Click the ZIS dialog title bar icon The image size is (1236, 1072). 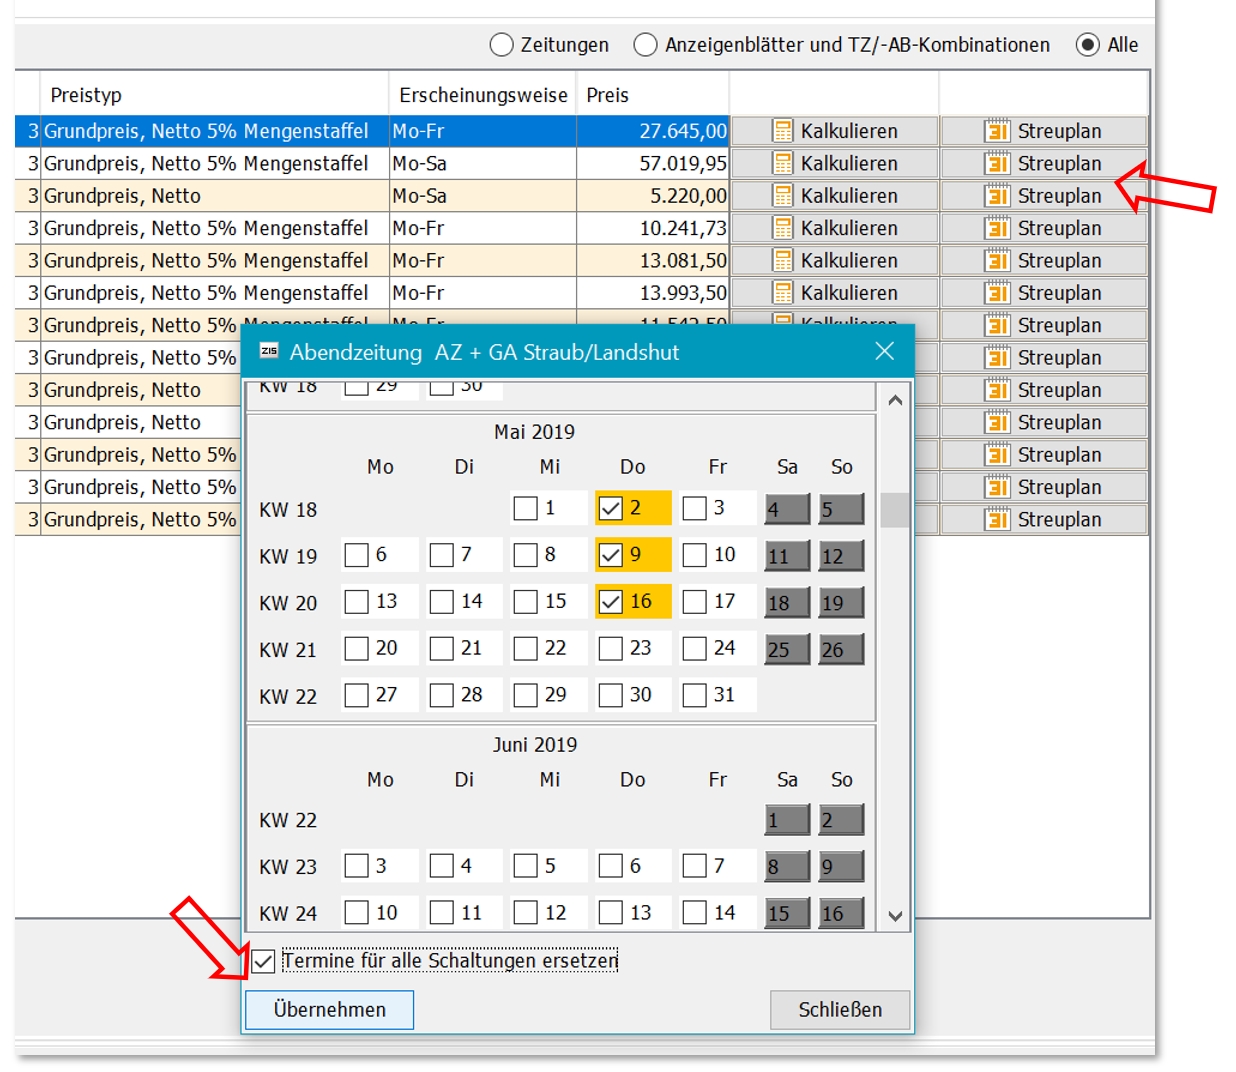pyautogui.click(x=269, y=351)
